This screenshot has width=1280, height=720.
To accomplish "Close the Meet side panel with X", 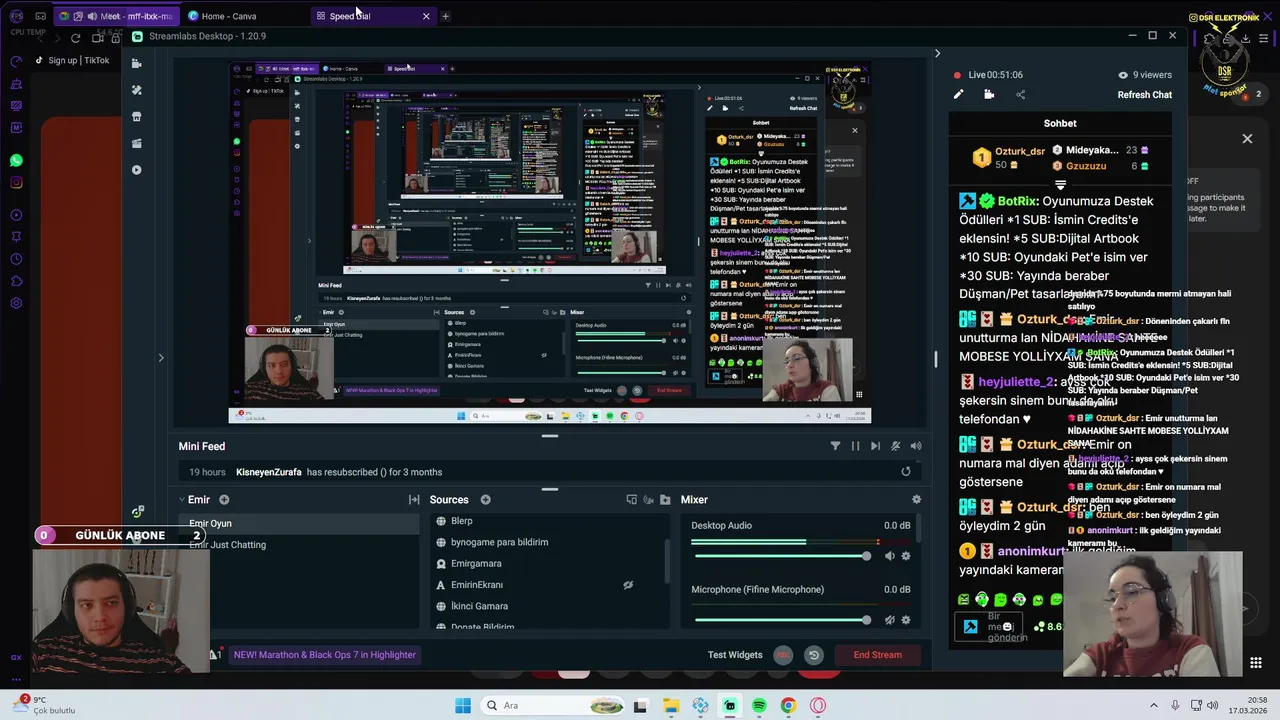I will [1247, 139].
